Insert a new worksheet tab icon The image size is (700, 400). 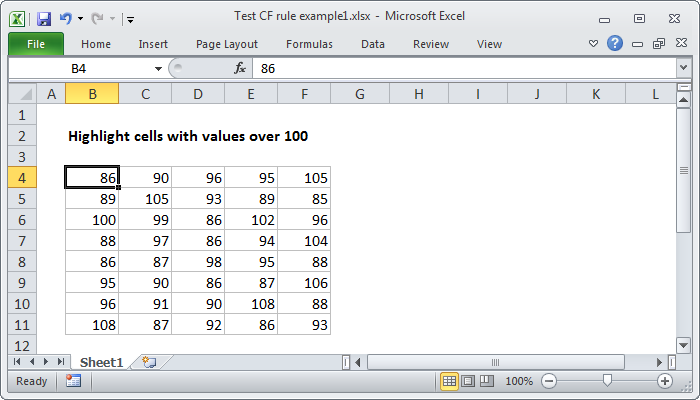[x=149, y=362]
